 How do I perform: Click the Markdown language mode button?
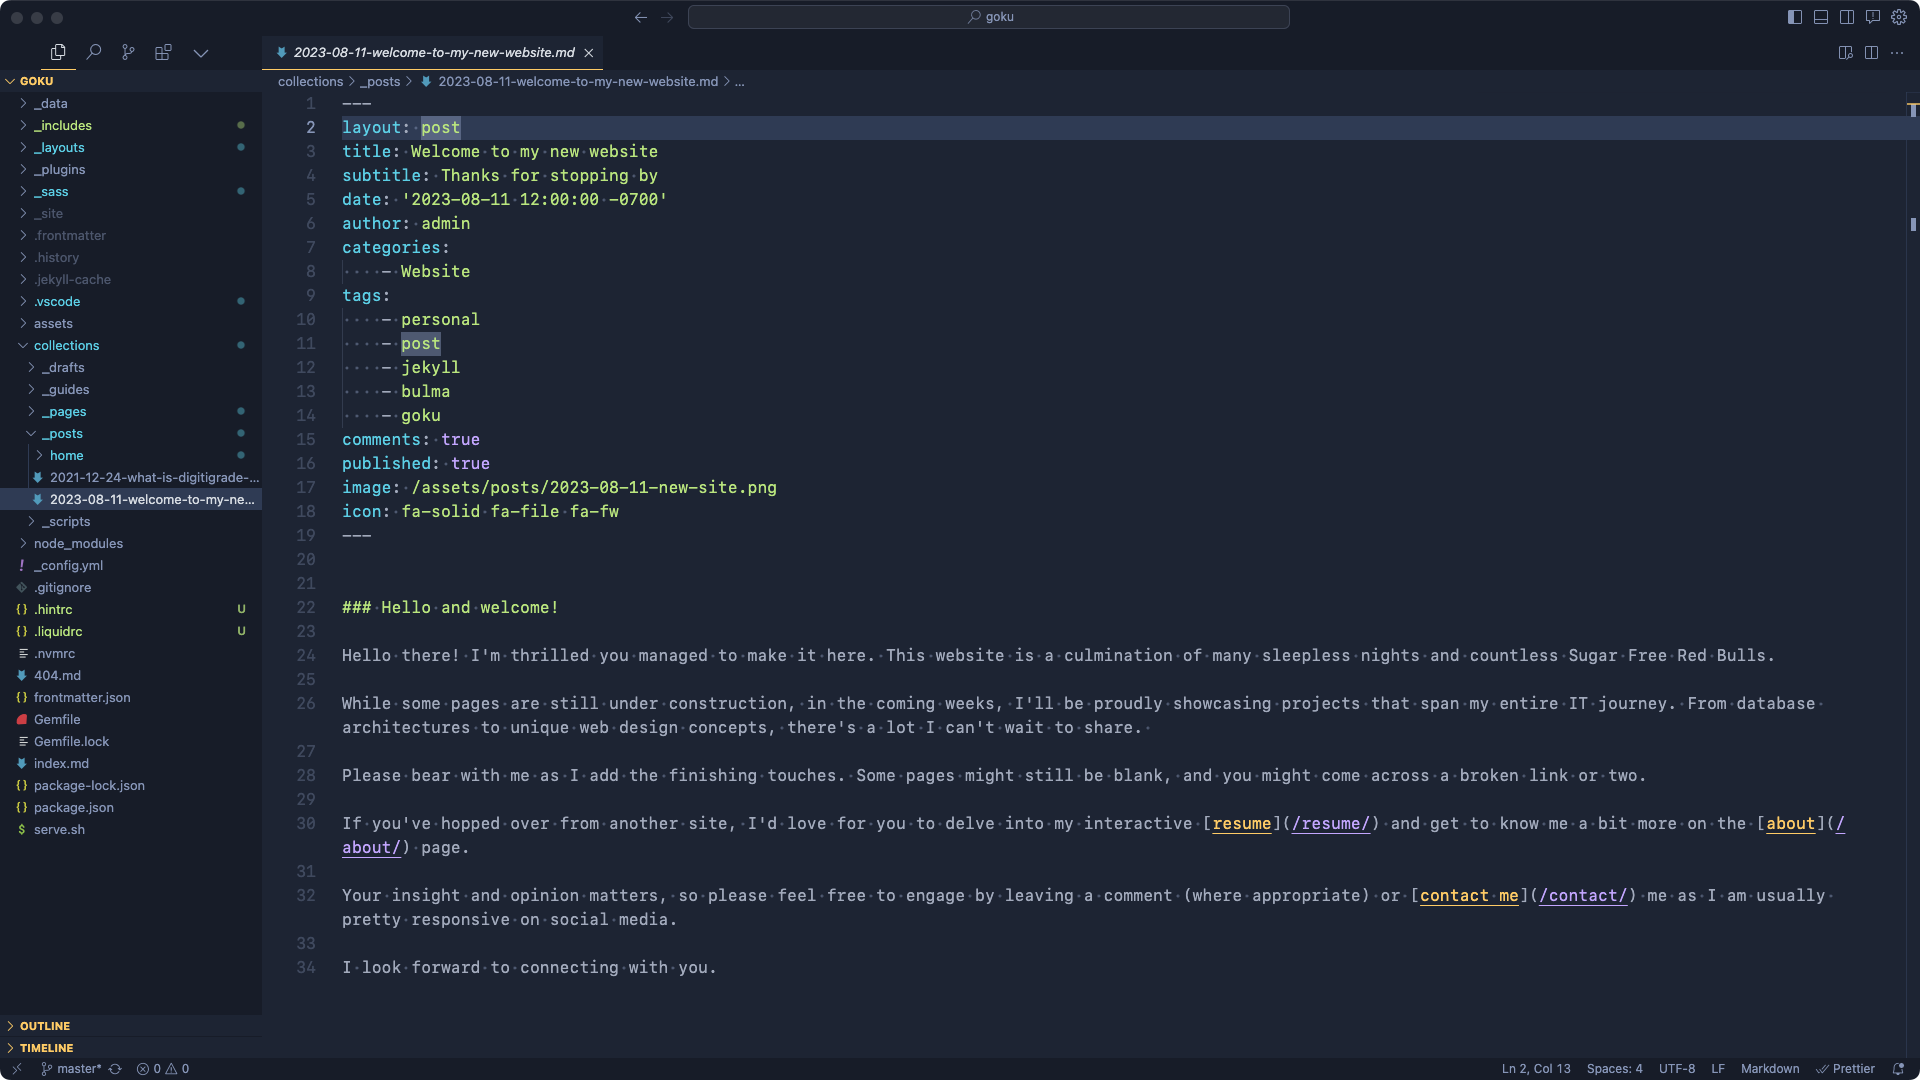(1769, 1069)
